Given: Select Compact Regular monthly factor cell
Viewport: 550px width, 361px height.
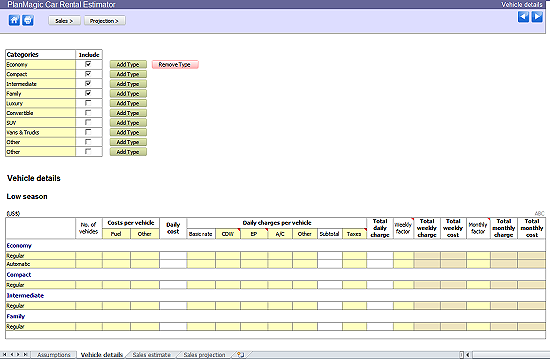Looking at the screenshot, I should [478, 285].
